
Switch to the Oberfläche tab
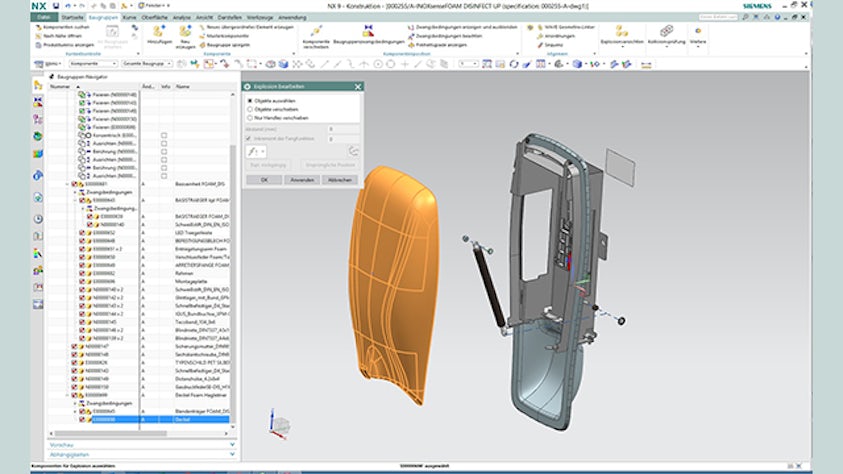click(154, 17)
